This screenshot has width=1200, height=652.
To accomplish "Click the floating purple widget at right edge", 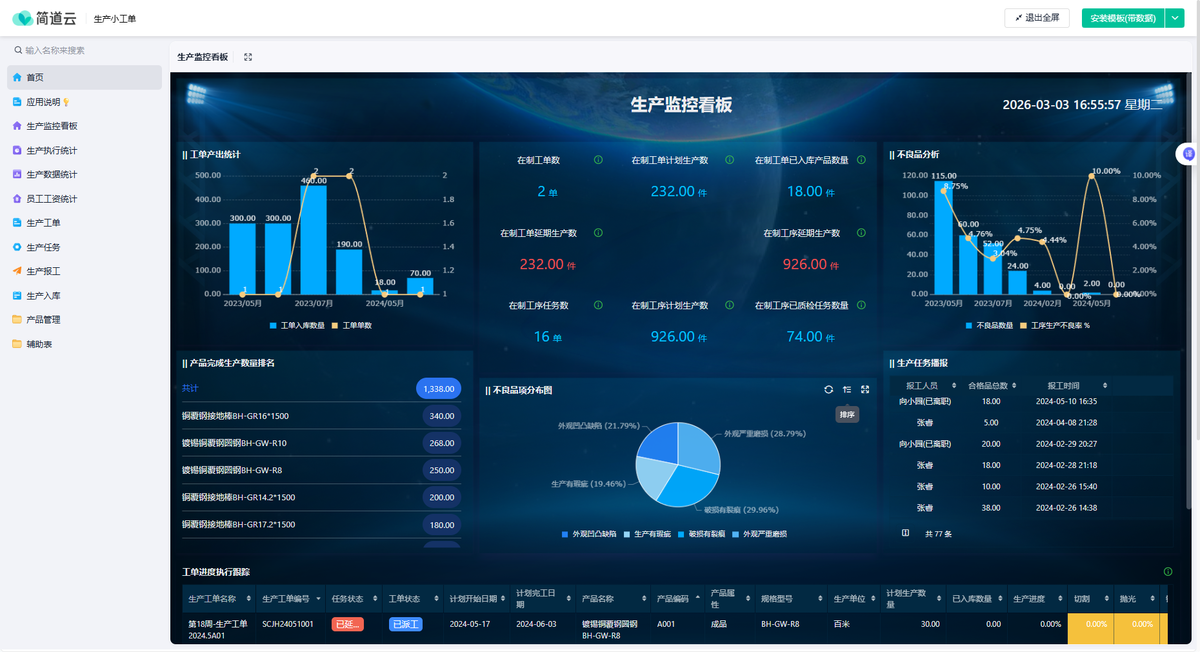I will point(1188,154).
